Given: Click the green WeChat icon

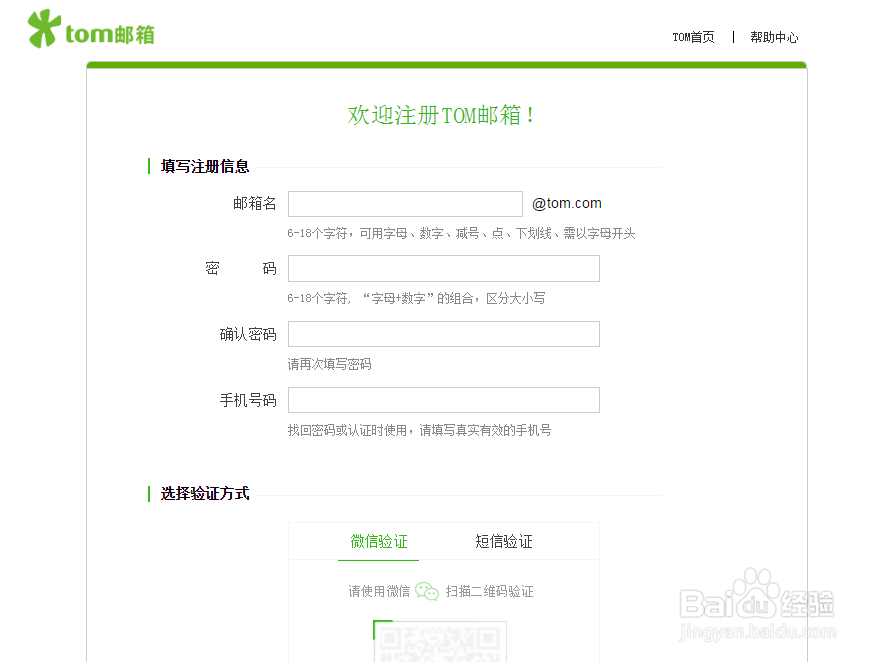Looking at the screenshot, I should (x=427, y=591).
